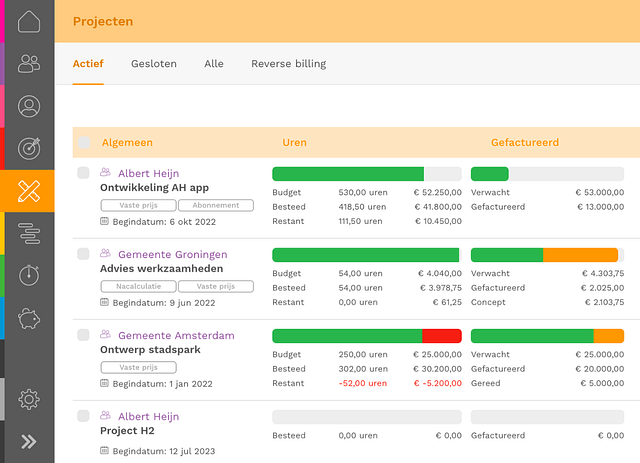Check the Ontwikkeling AH app project checkbox
This screenshot has width=640, height=463.
[x=83, y=173]
